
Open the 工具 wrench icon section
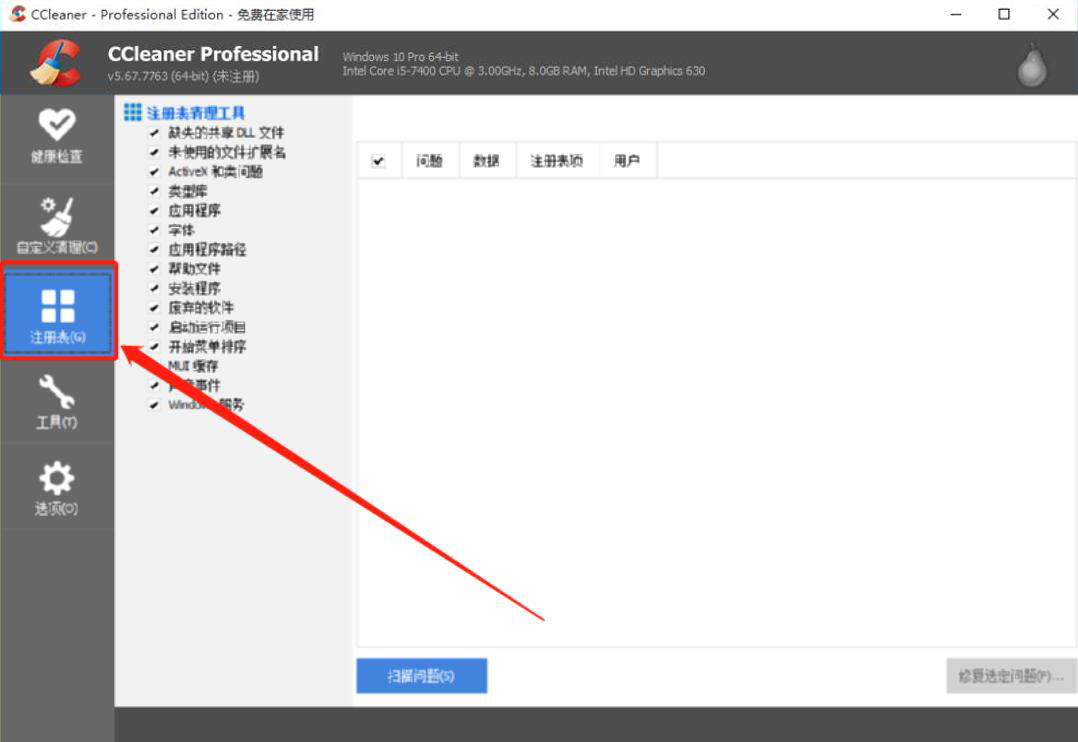56,402
